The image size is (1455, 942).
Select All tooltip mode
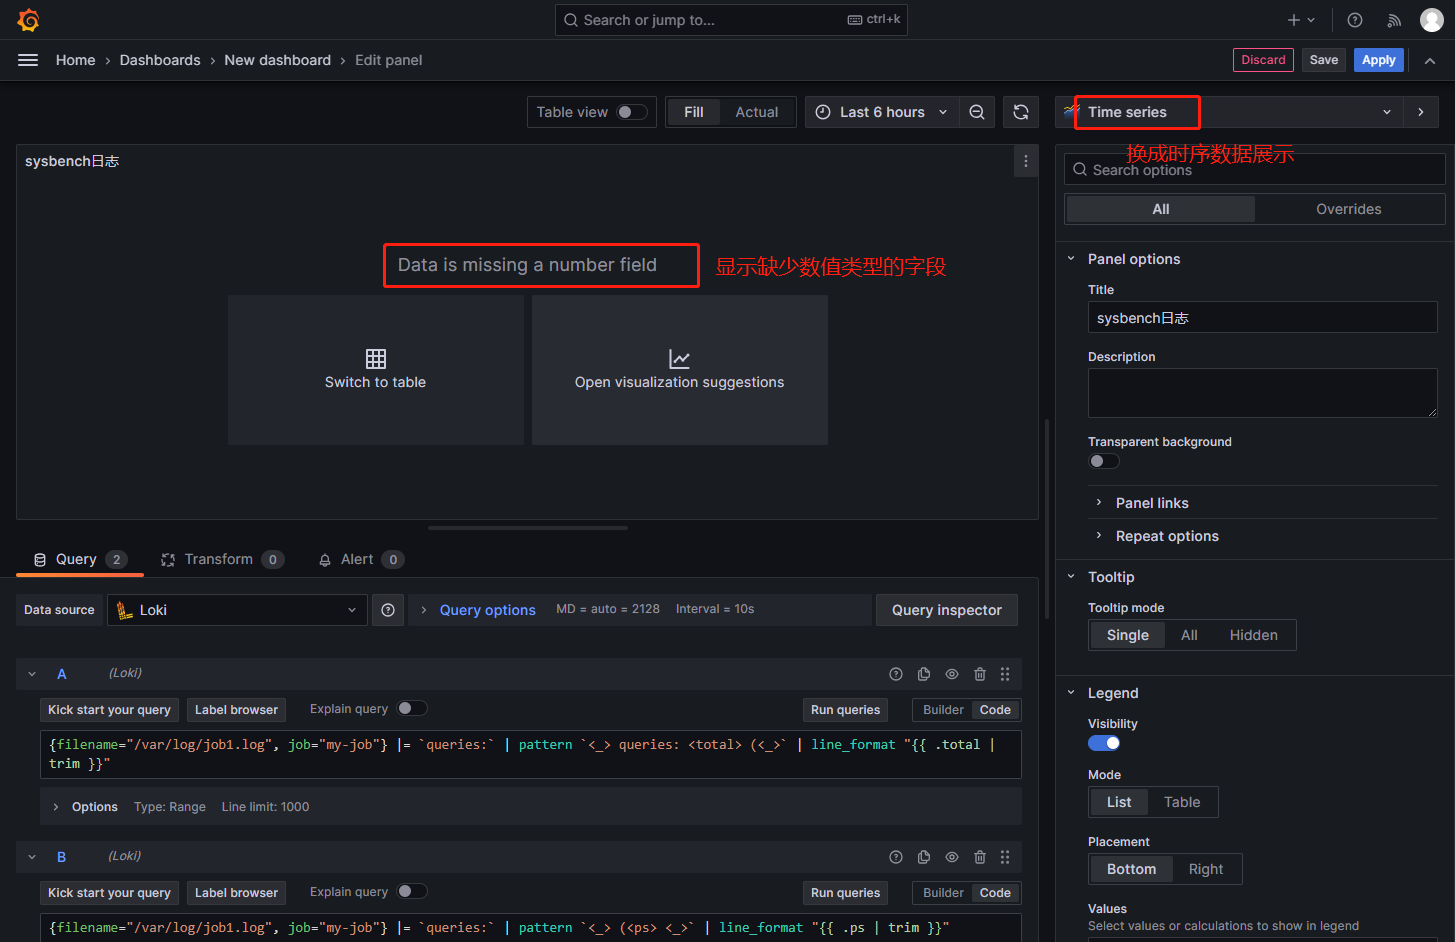coord(1189,635)
